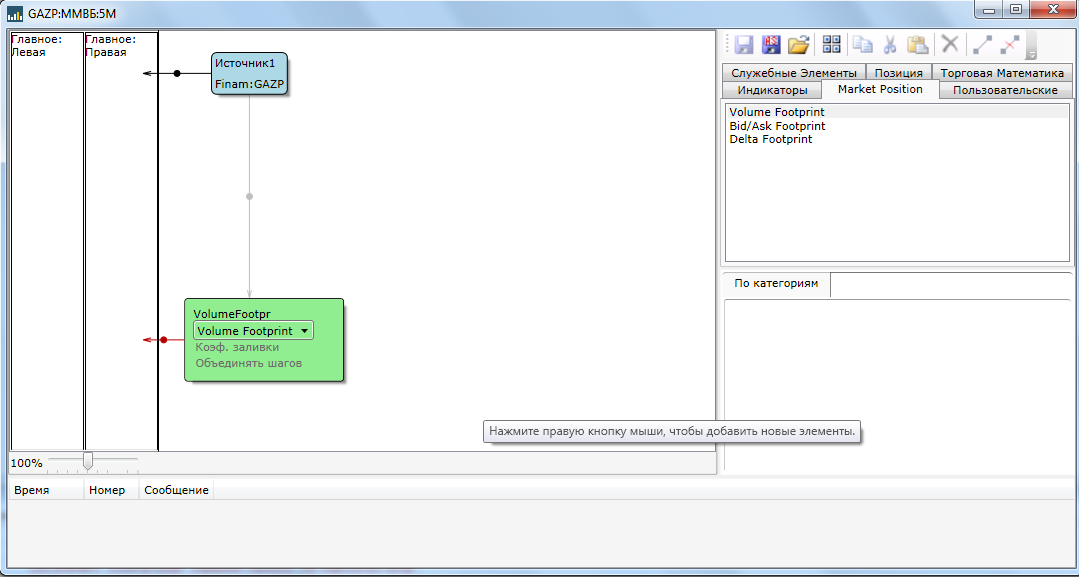Click the black connector dot left of Источник1

tap(177, 73)
